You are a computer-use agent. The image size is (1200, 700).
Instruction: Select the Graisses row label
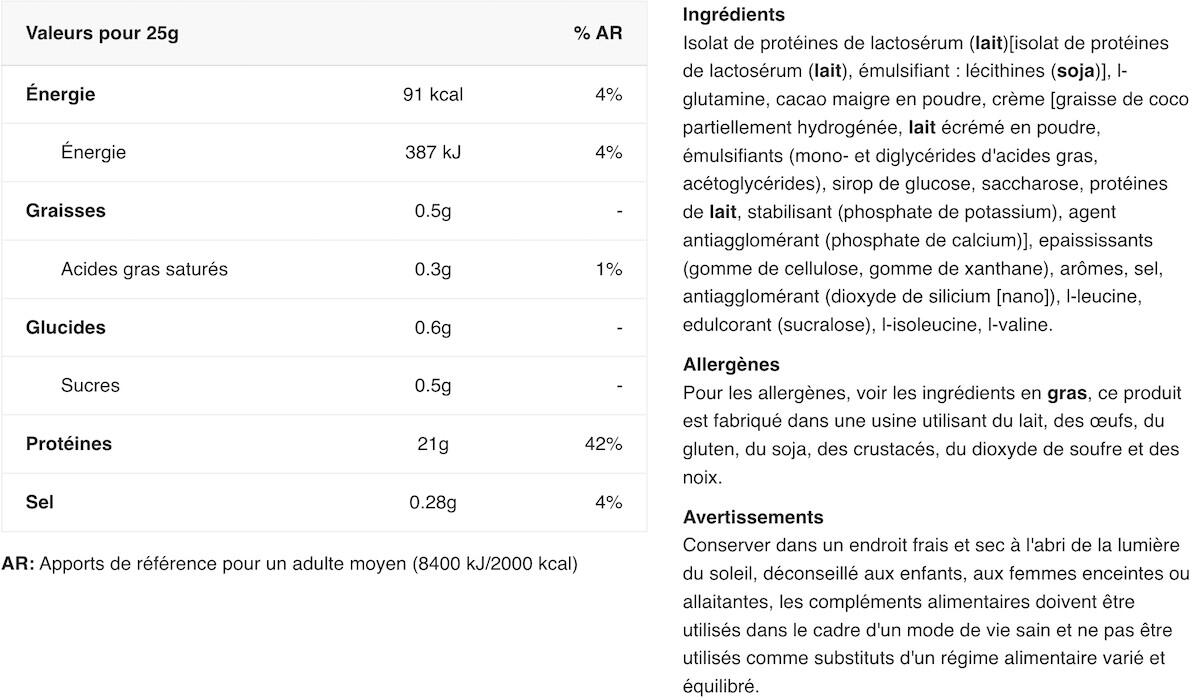(65, 211)
